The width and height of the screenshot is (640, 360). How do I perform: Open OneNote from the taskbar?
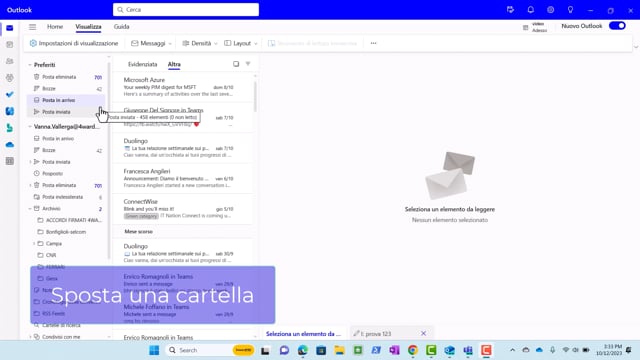tap(394, 350)
